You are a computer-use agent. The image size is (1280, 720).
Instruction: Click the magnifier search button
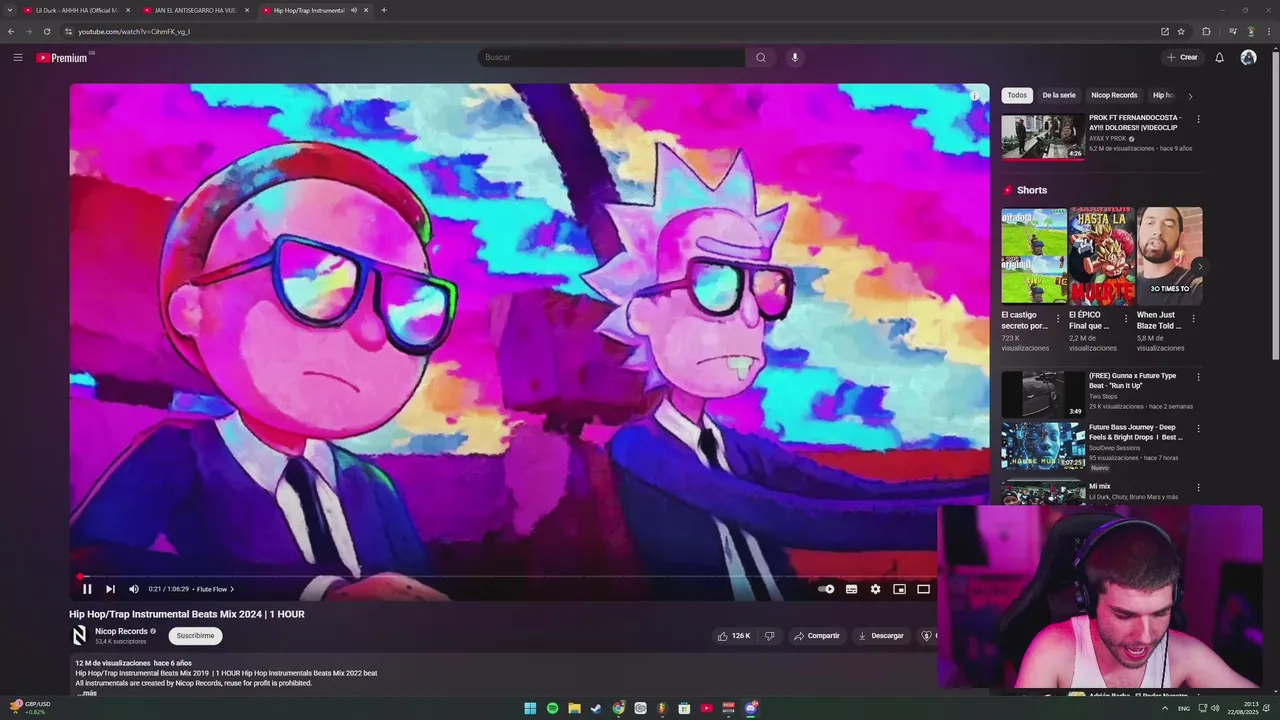[x=761, y=57]
